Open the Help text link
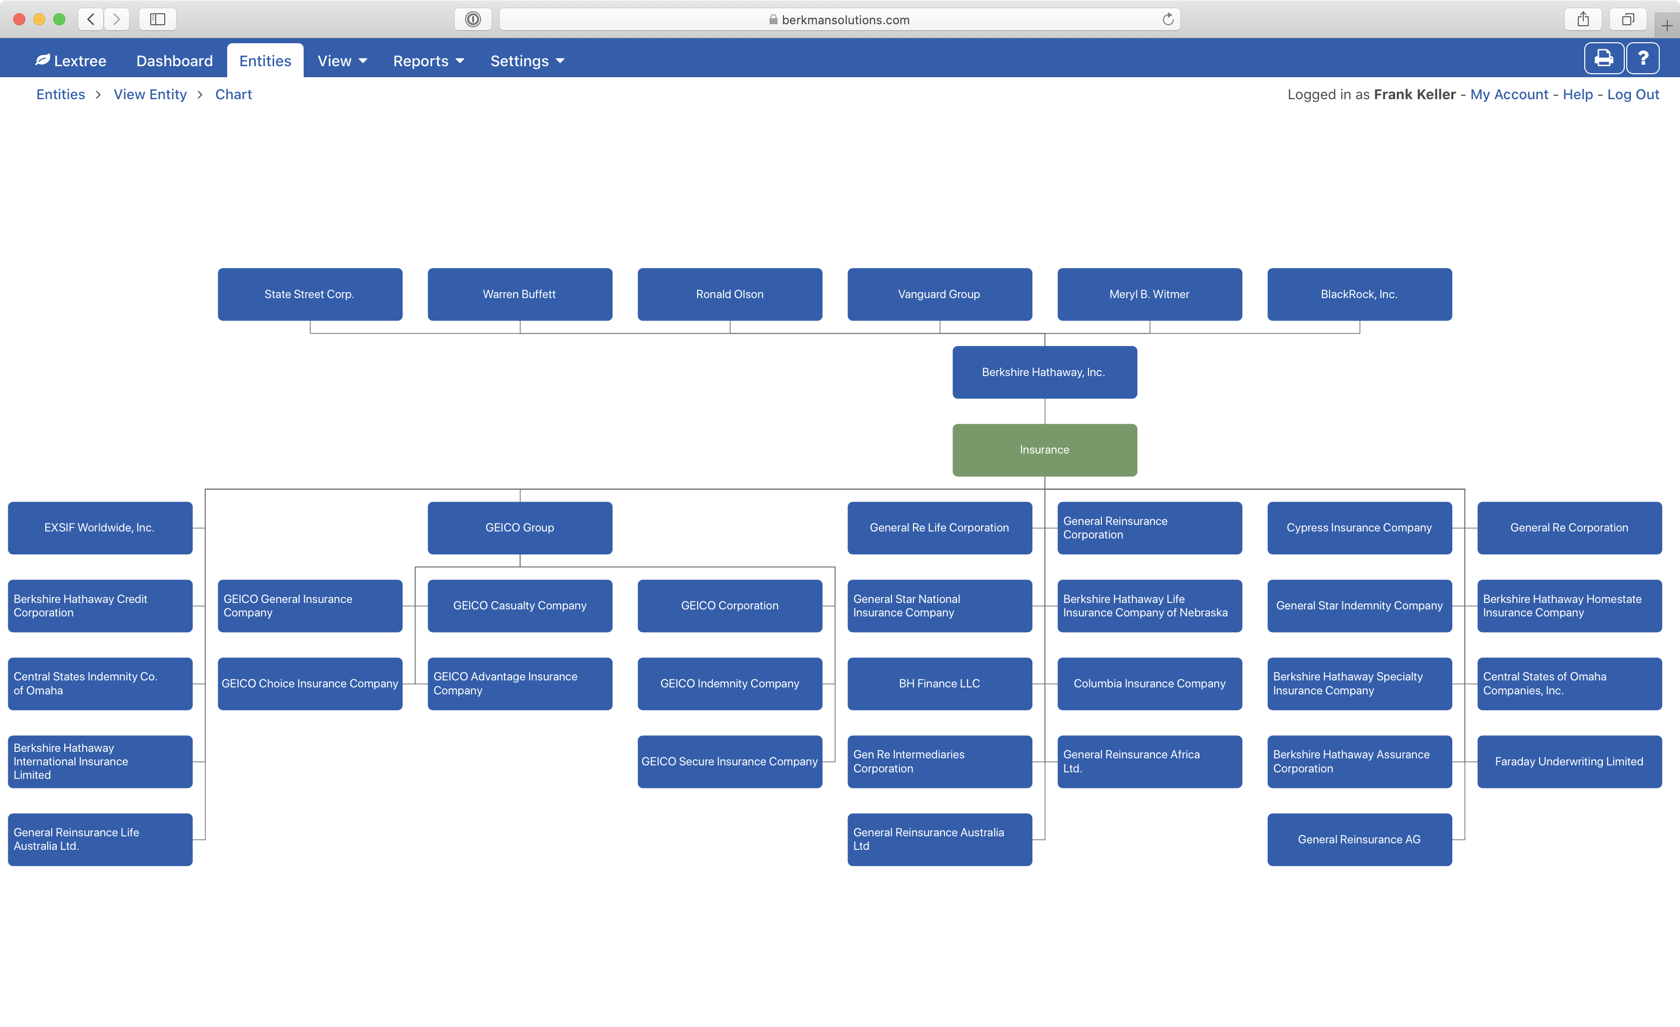Screen dimensions: 1680x1027 (1577, 94)
